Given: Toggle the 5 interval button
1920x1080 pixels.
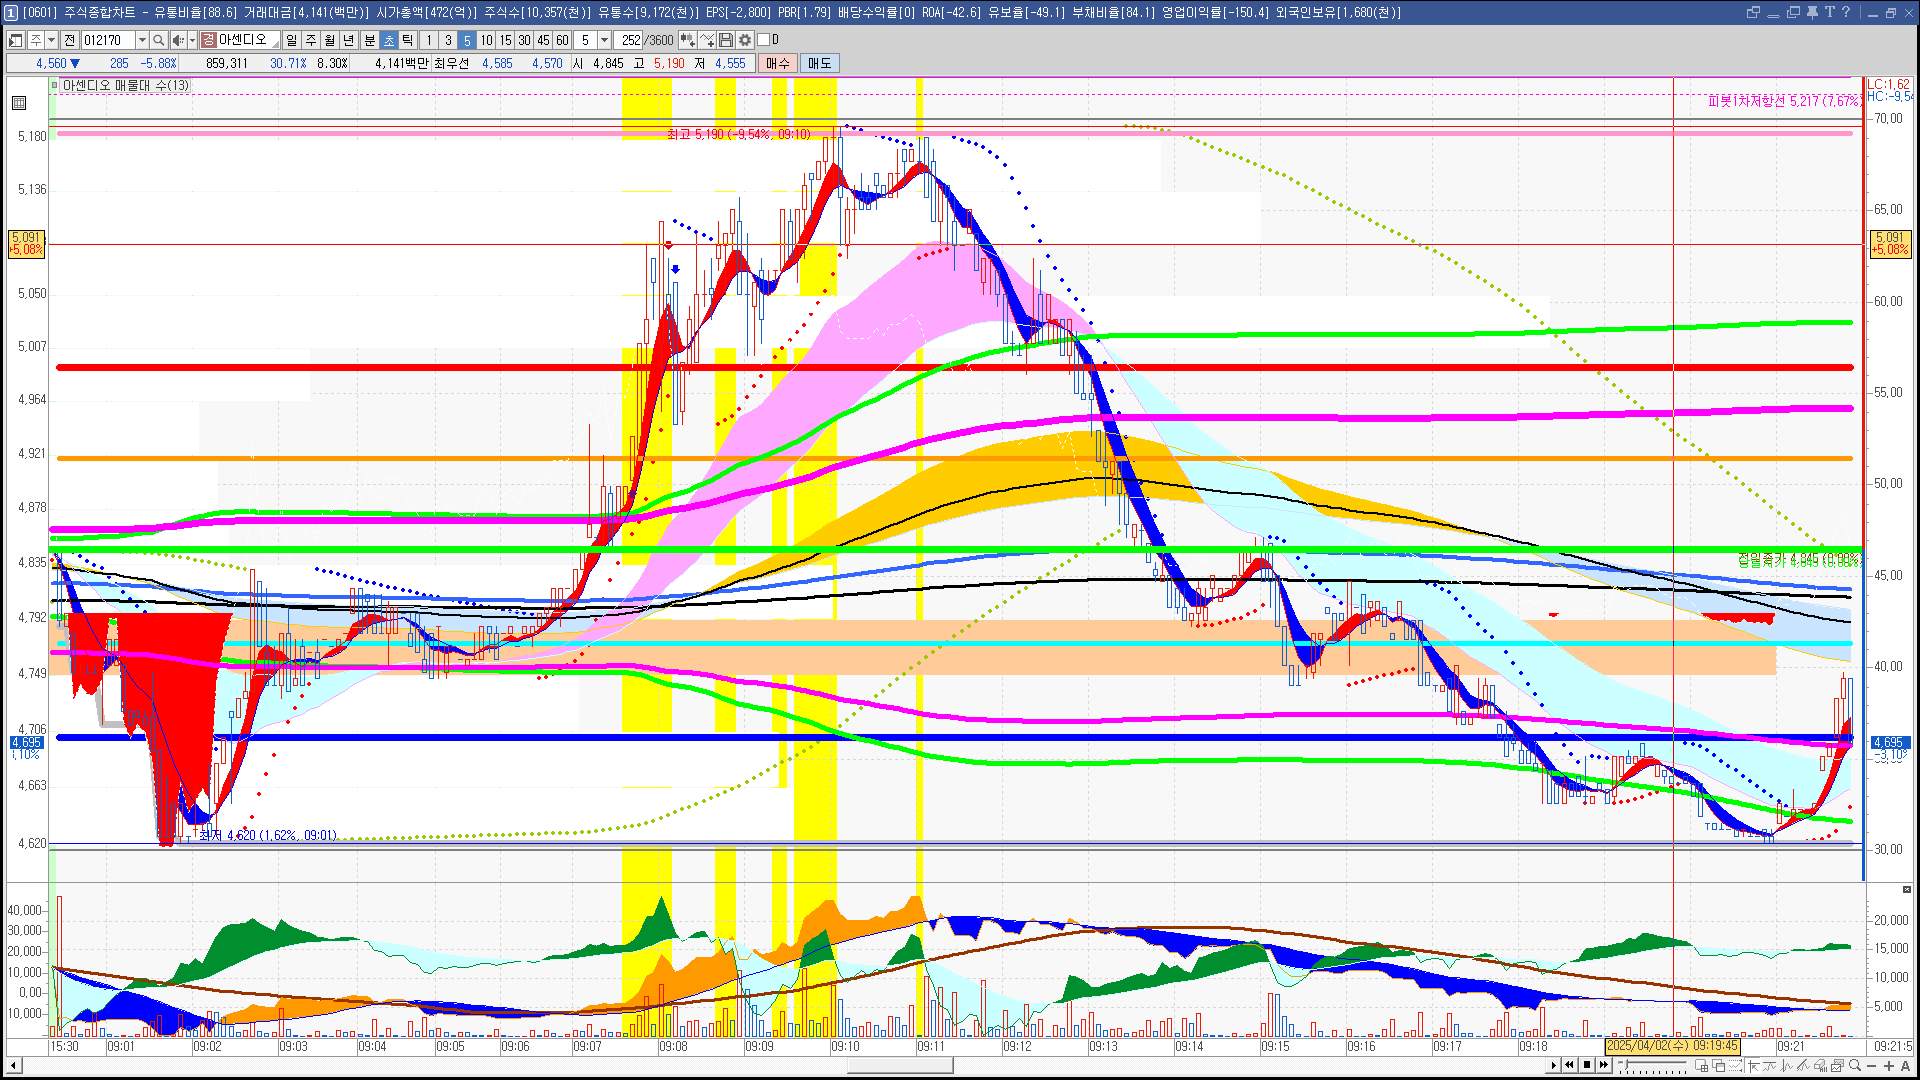Looking at the screenshot, I should 467,40.
